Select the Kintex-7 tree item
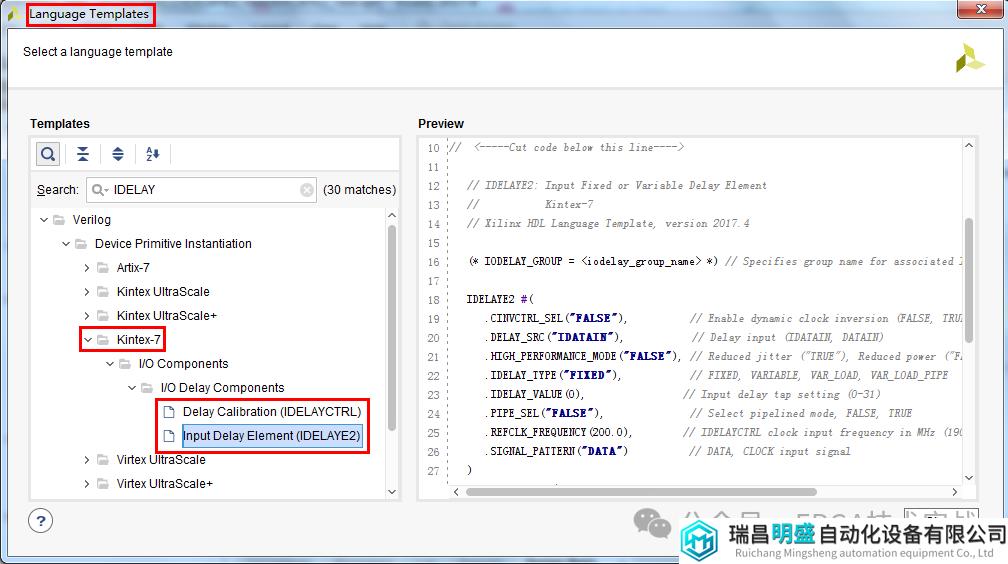 (x=138, y=340)
